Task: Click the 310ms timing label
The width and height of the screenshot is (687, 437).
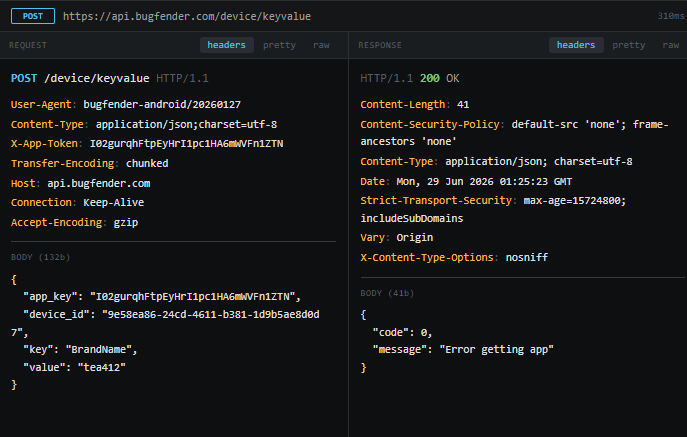Action: [x=671, y=16]
